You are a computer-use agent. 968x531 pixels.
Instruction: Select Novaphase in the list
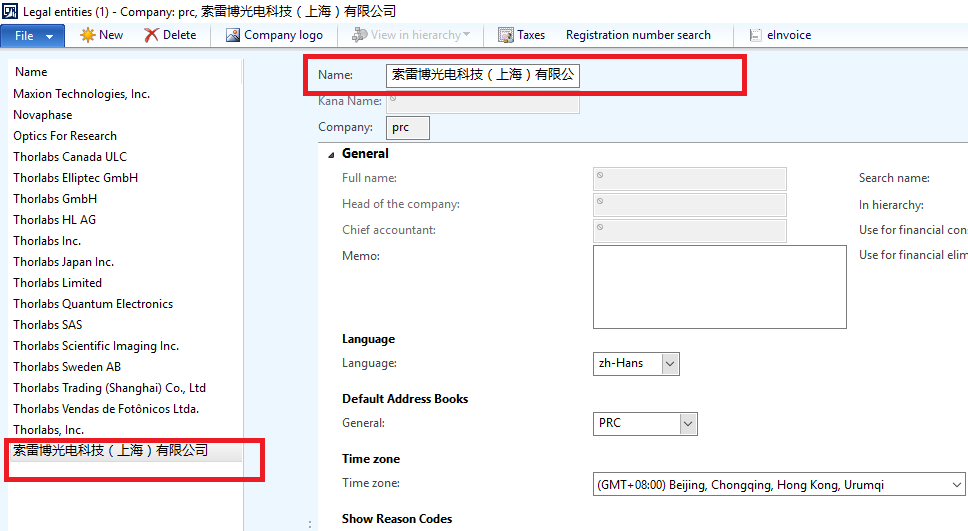(x=43, y=115)
